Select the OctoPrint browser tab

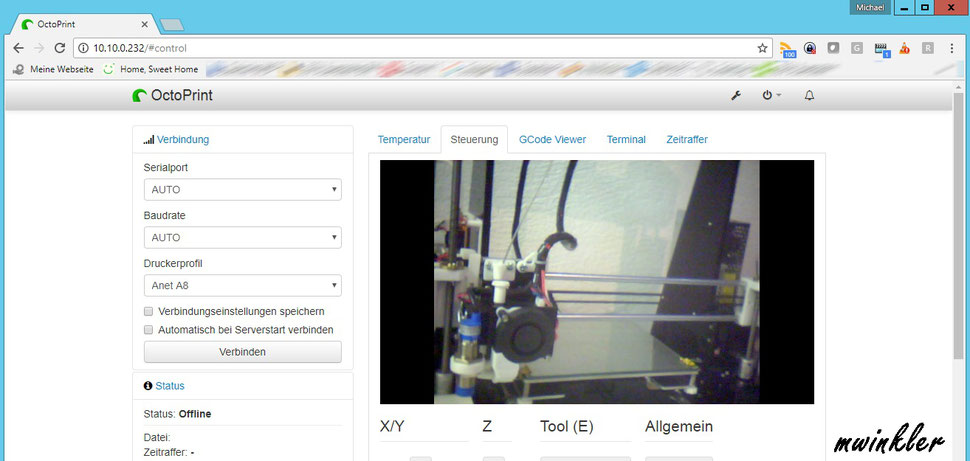tap(83, 24)
